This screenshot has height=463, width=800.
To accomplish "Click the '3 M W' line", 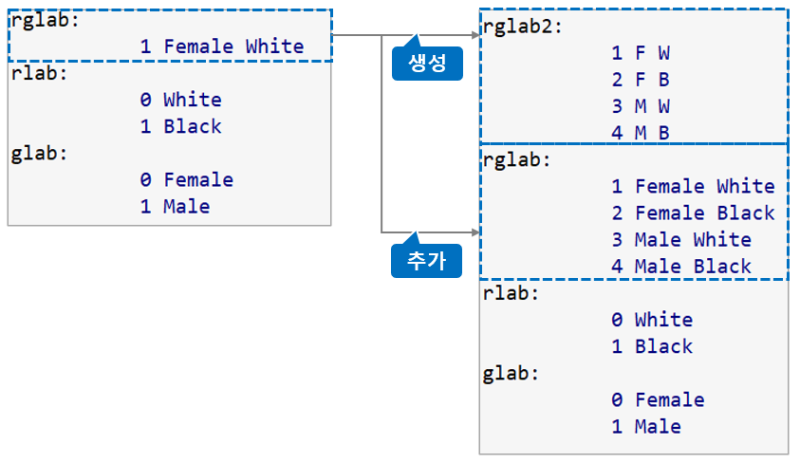I will click(640, 106).
